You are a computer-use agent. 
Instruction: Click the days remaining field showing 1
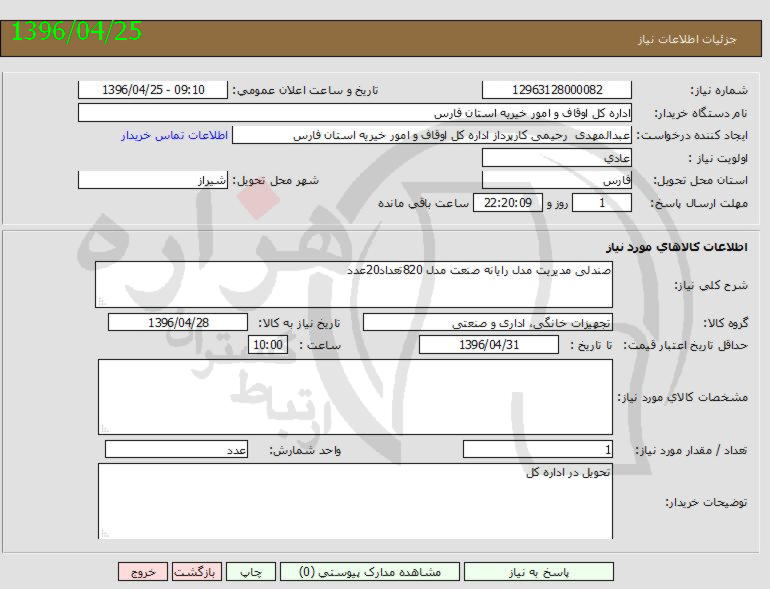[x=602, y=203]
